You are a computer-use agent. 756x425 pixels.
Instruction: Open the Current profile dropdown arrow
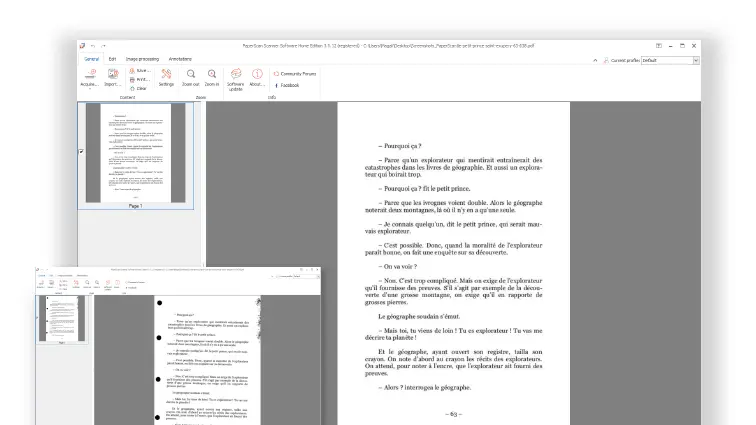coord(696,60)
